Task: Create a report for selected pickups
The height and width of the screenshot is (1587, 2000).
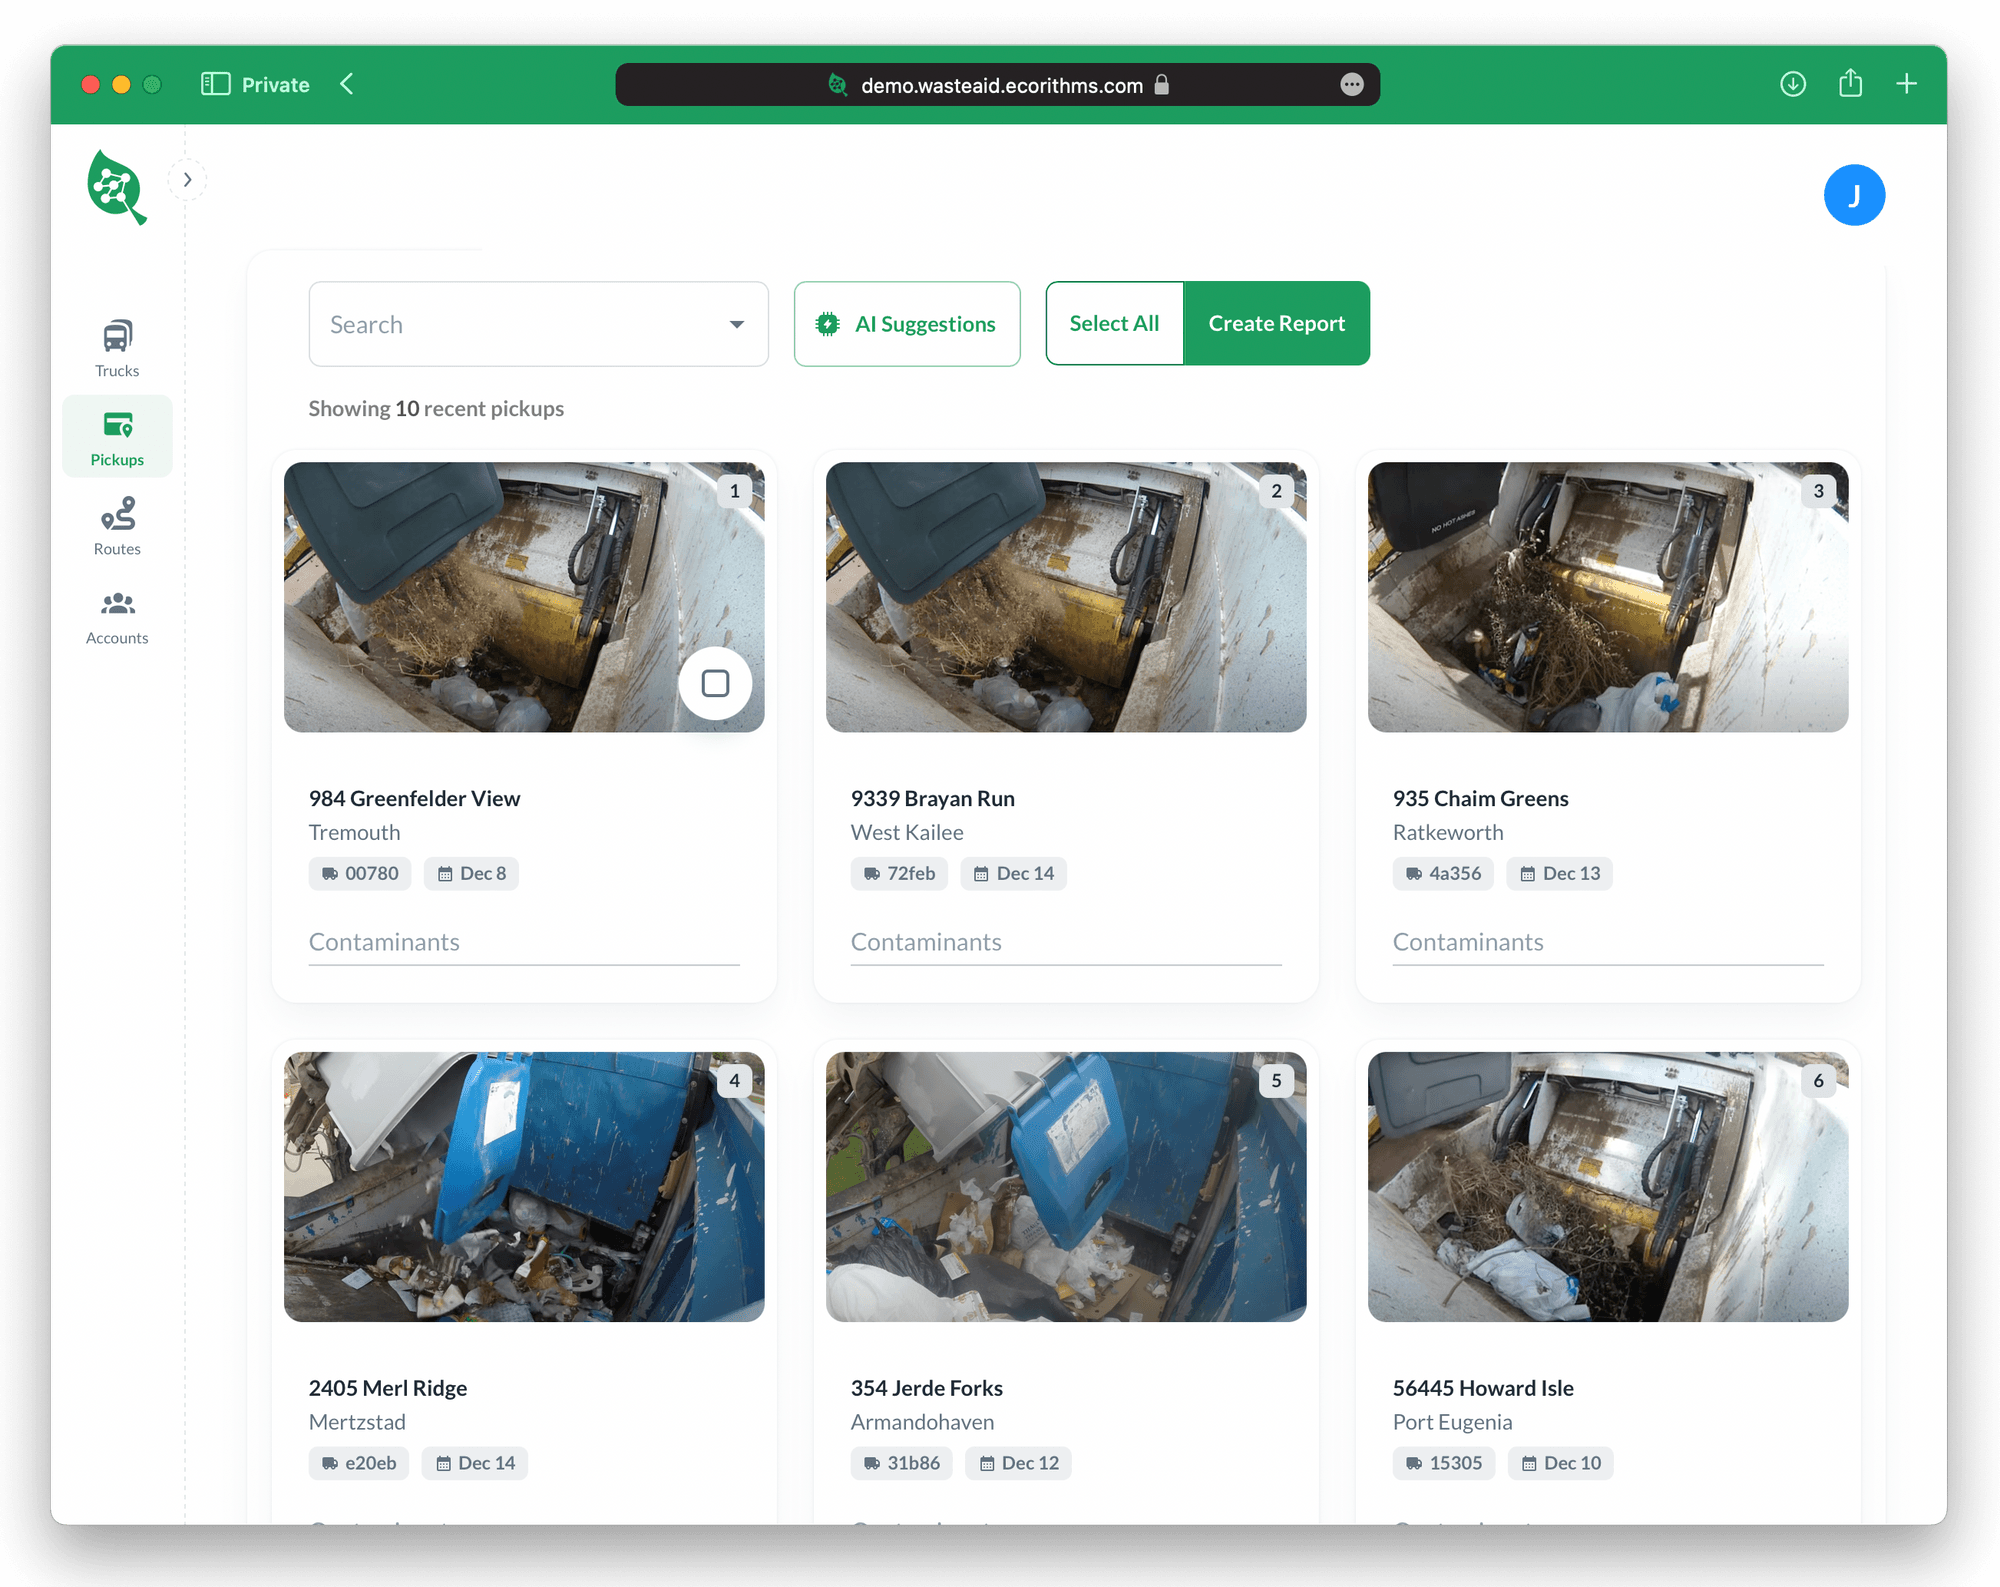Action: tap(1276, 323)
